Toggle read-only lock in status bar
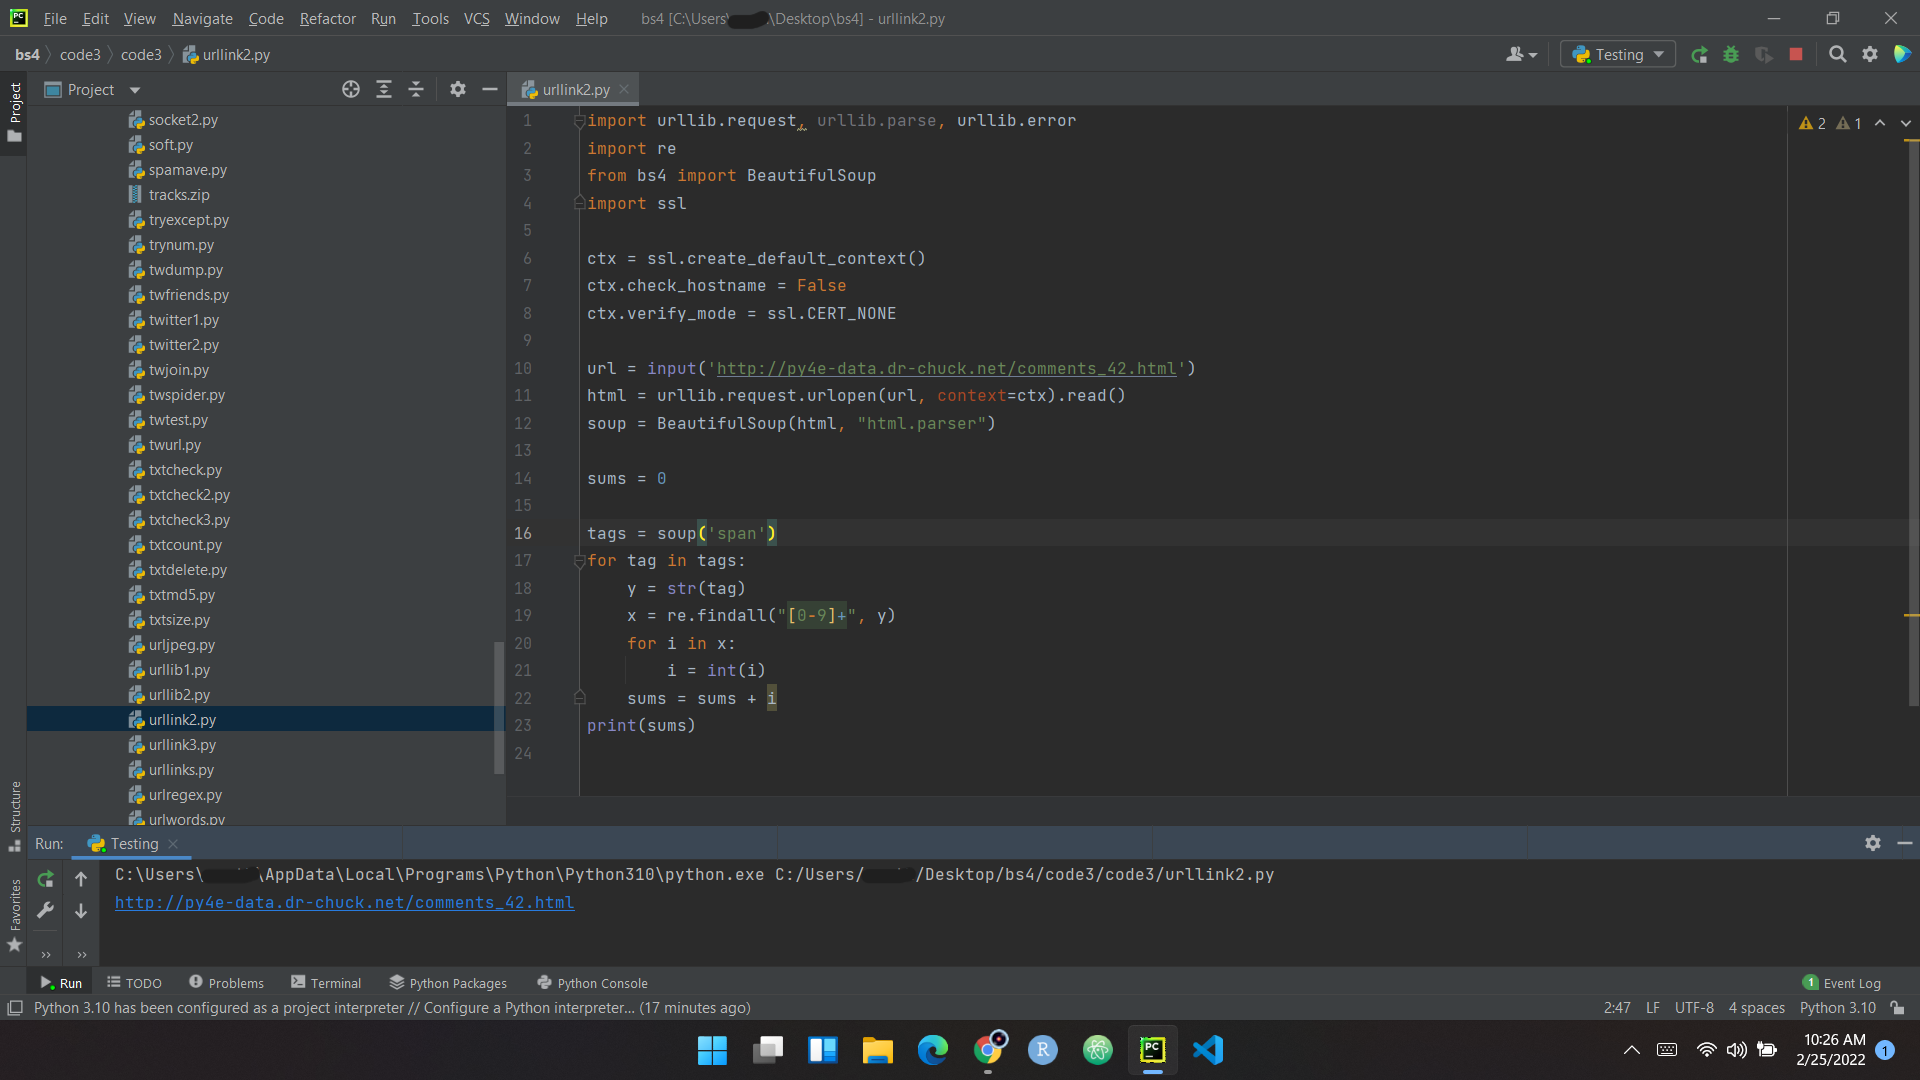Screen dimensions: 1920x1080 [x=1897, y=1008]
